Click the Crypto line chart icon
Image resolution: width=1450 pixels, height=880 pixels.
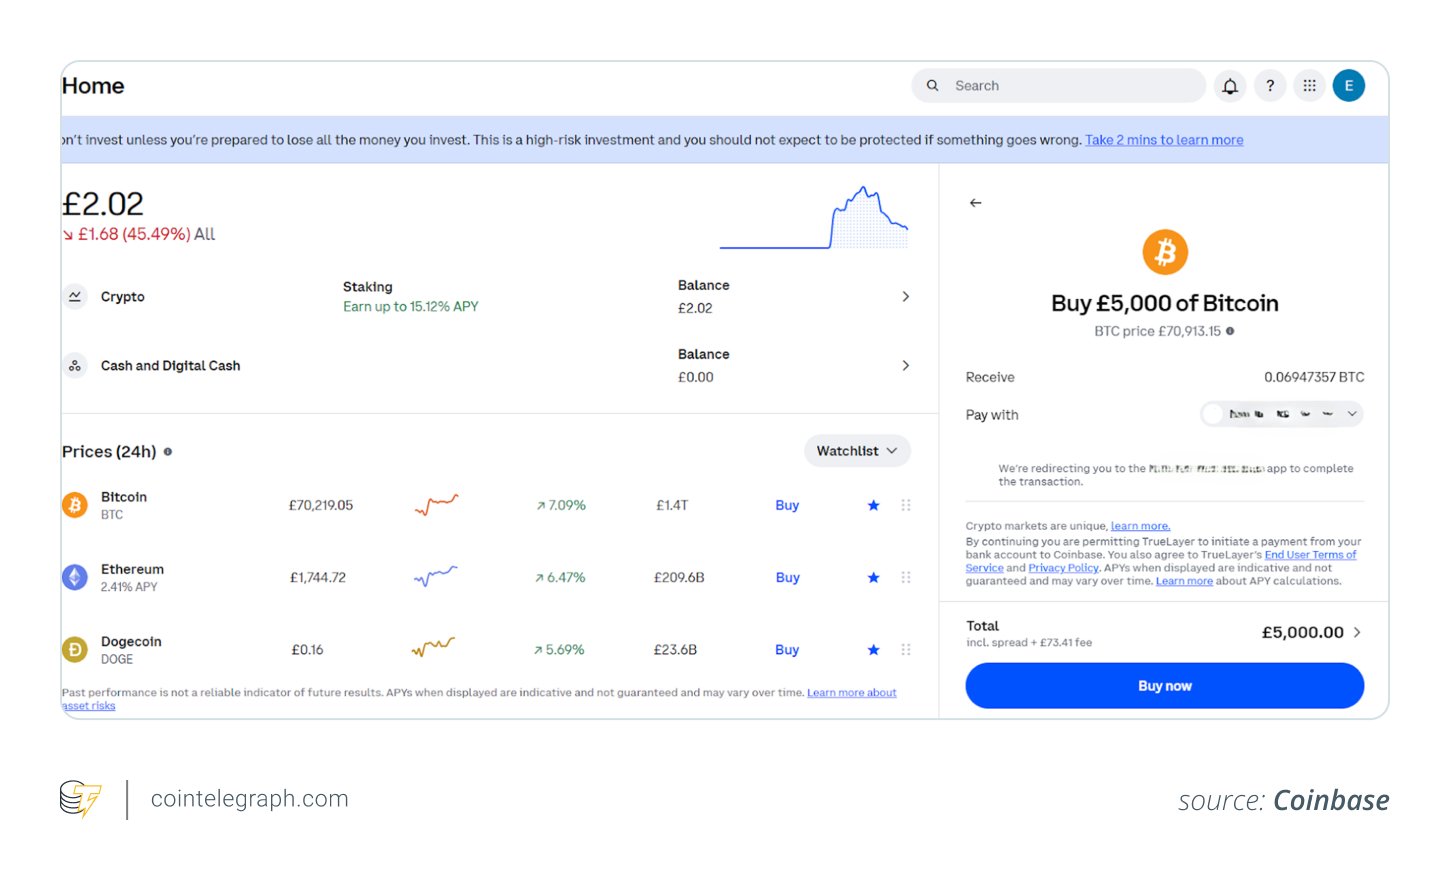tap(75, 296)
